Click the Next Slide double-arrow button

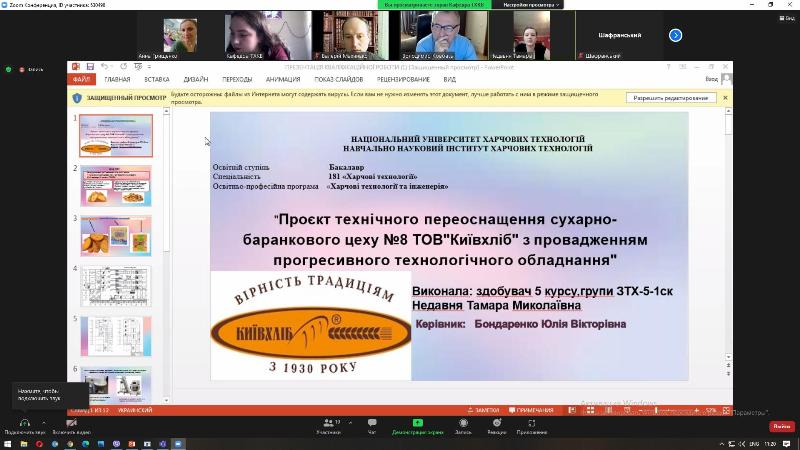pos(728,373)
